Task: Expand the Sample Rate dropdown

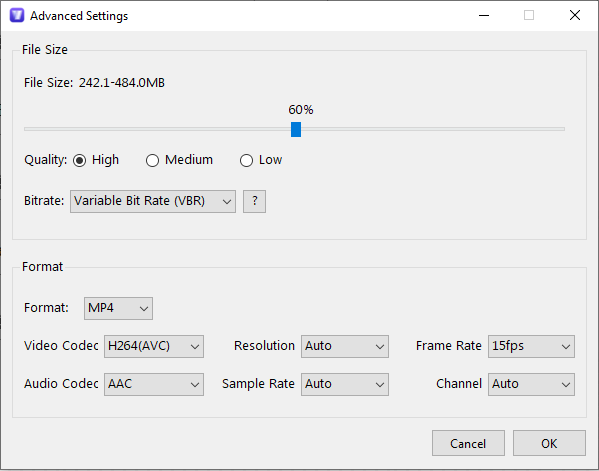Action: click(345, 384)
